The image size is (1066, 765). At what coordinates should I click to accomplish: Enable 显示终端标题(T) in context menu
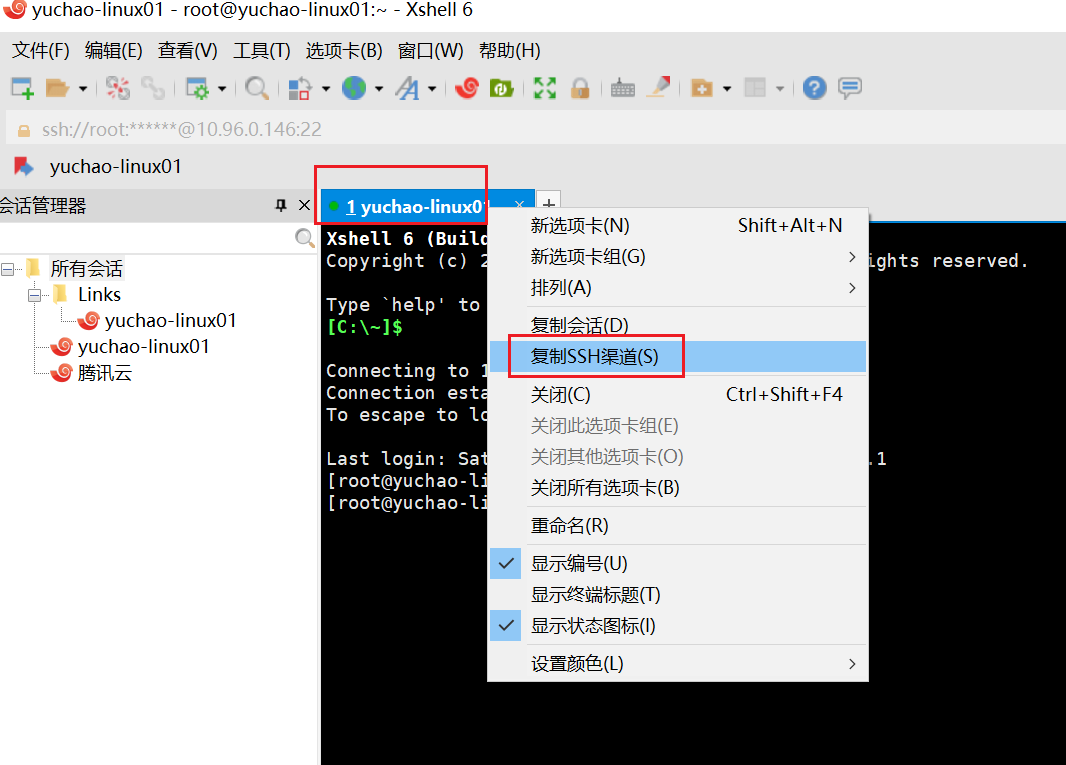(x=595, y=595)
